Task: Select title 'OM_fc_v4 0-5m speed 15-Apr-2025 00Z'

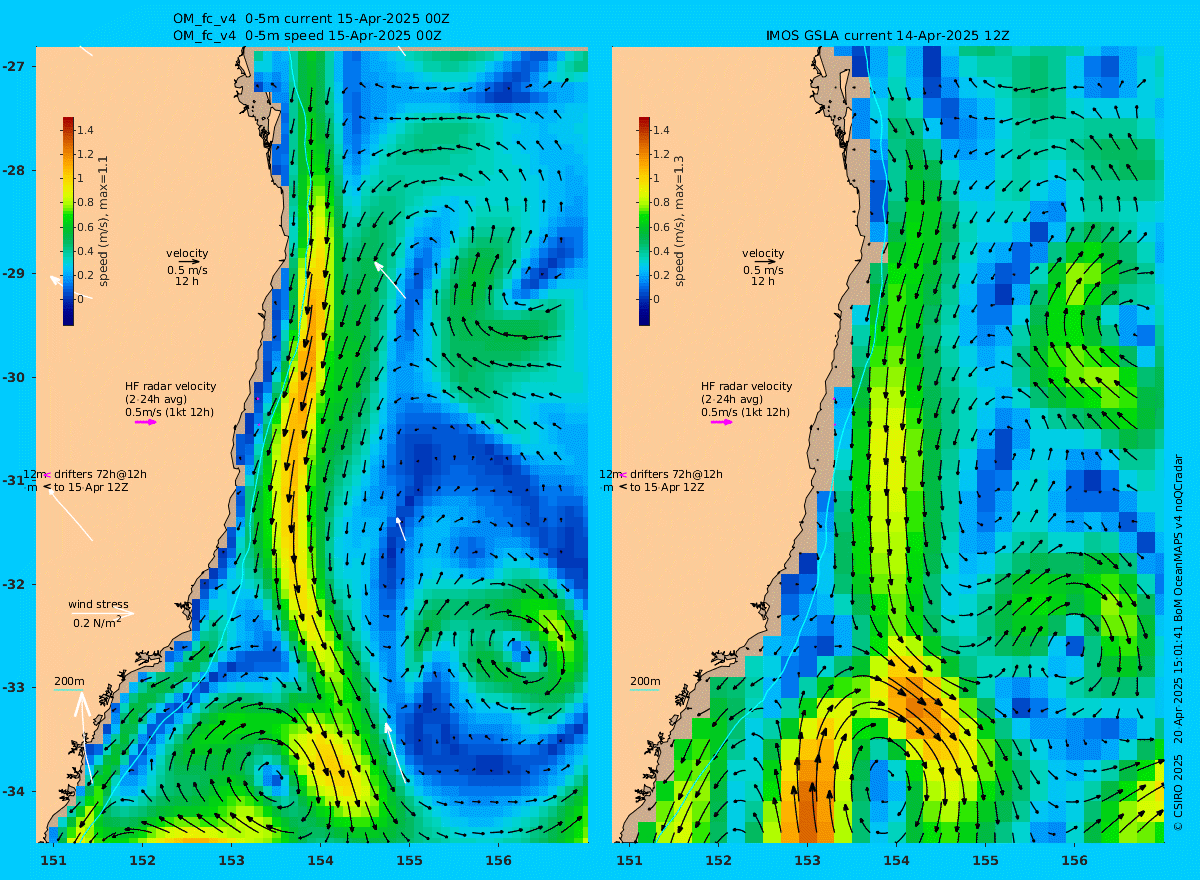Action: pyautogui.click(x=307, y=36)
